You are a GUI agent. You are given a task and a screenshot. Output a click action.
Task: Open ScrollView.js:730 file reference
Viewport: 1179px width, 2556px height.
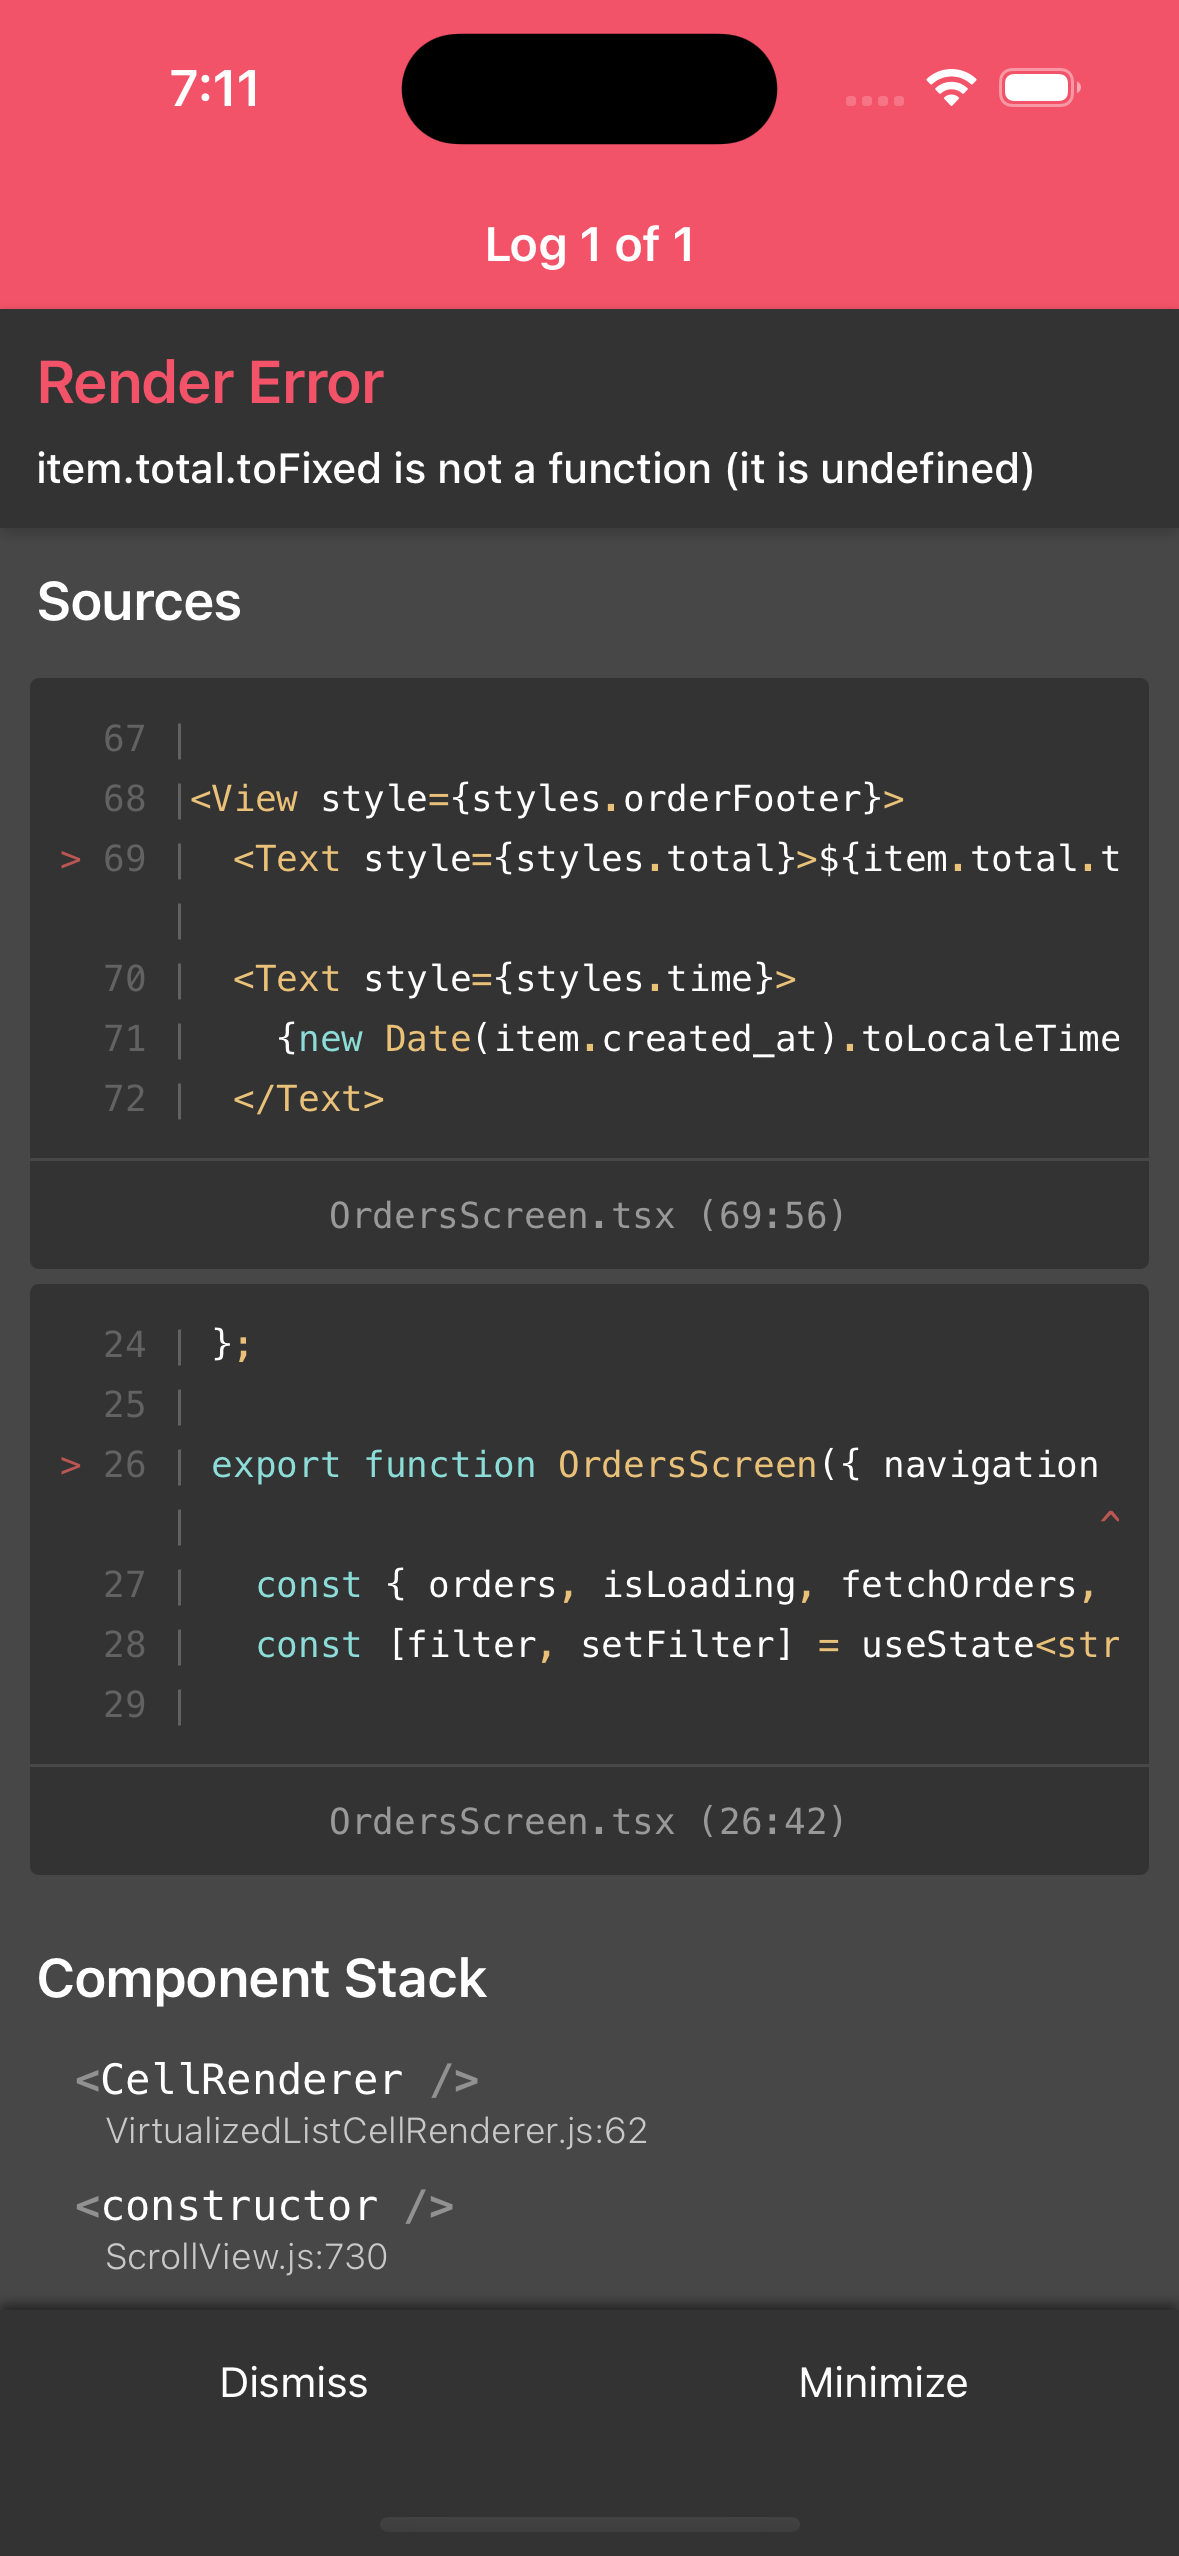click(246, 2257)
